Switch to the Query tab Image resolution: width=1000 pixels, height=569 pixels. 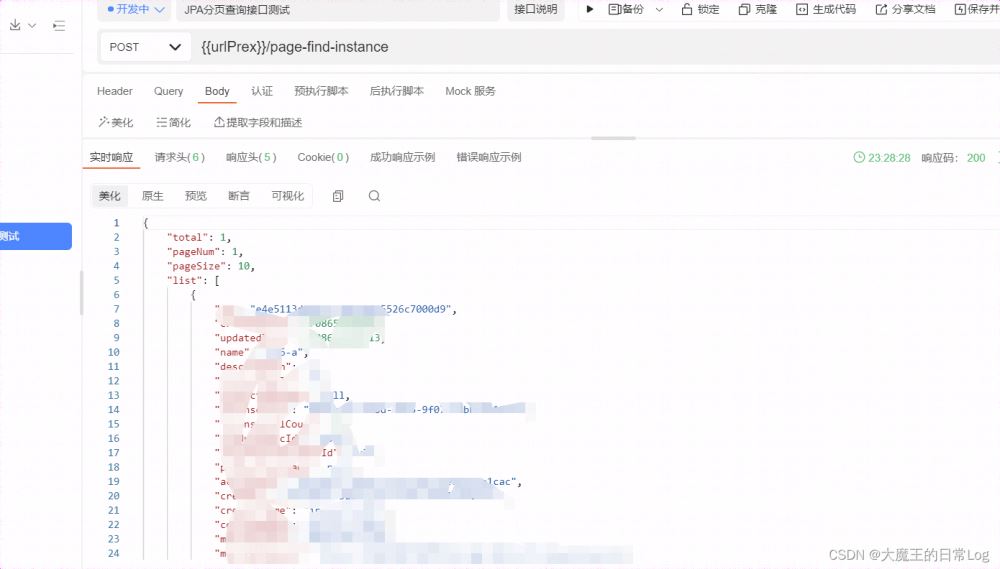(x=168, y=91)
